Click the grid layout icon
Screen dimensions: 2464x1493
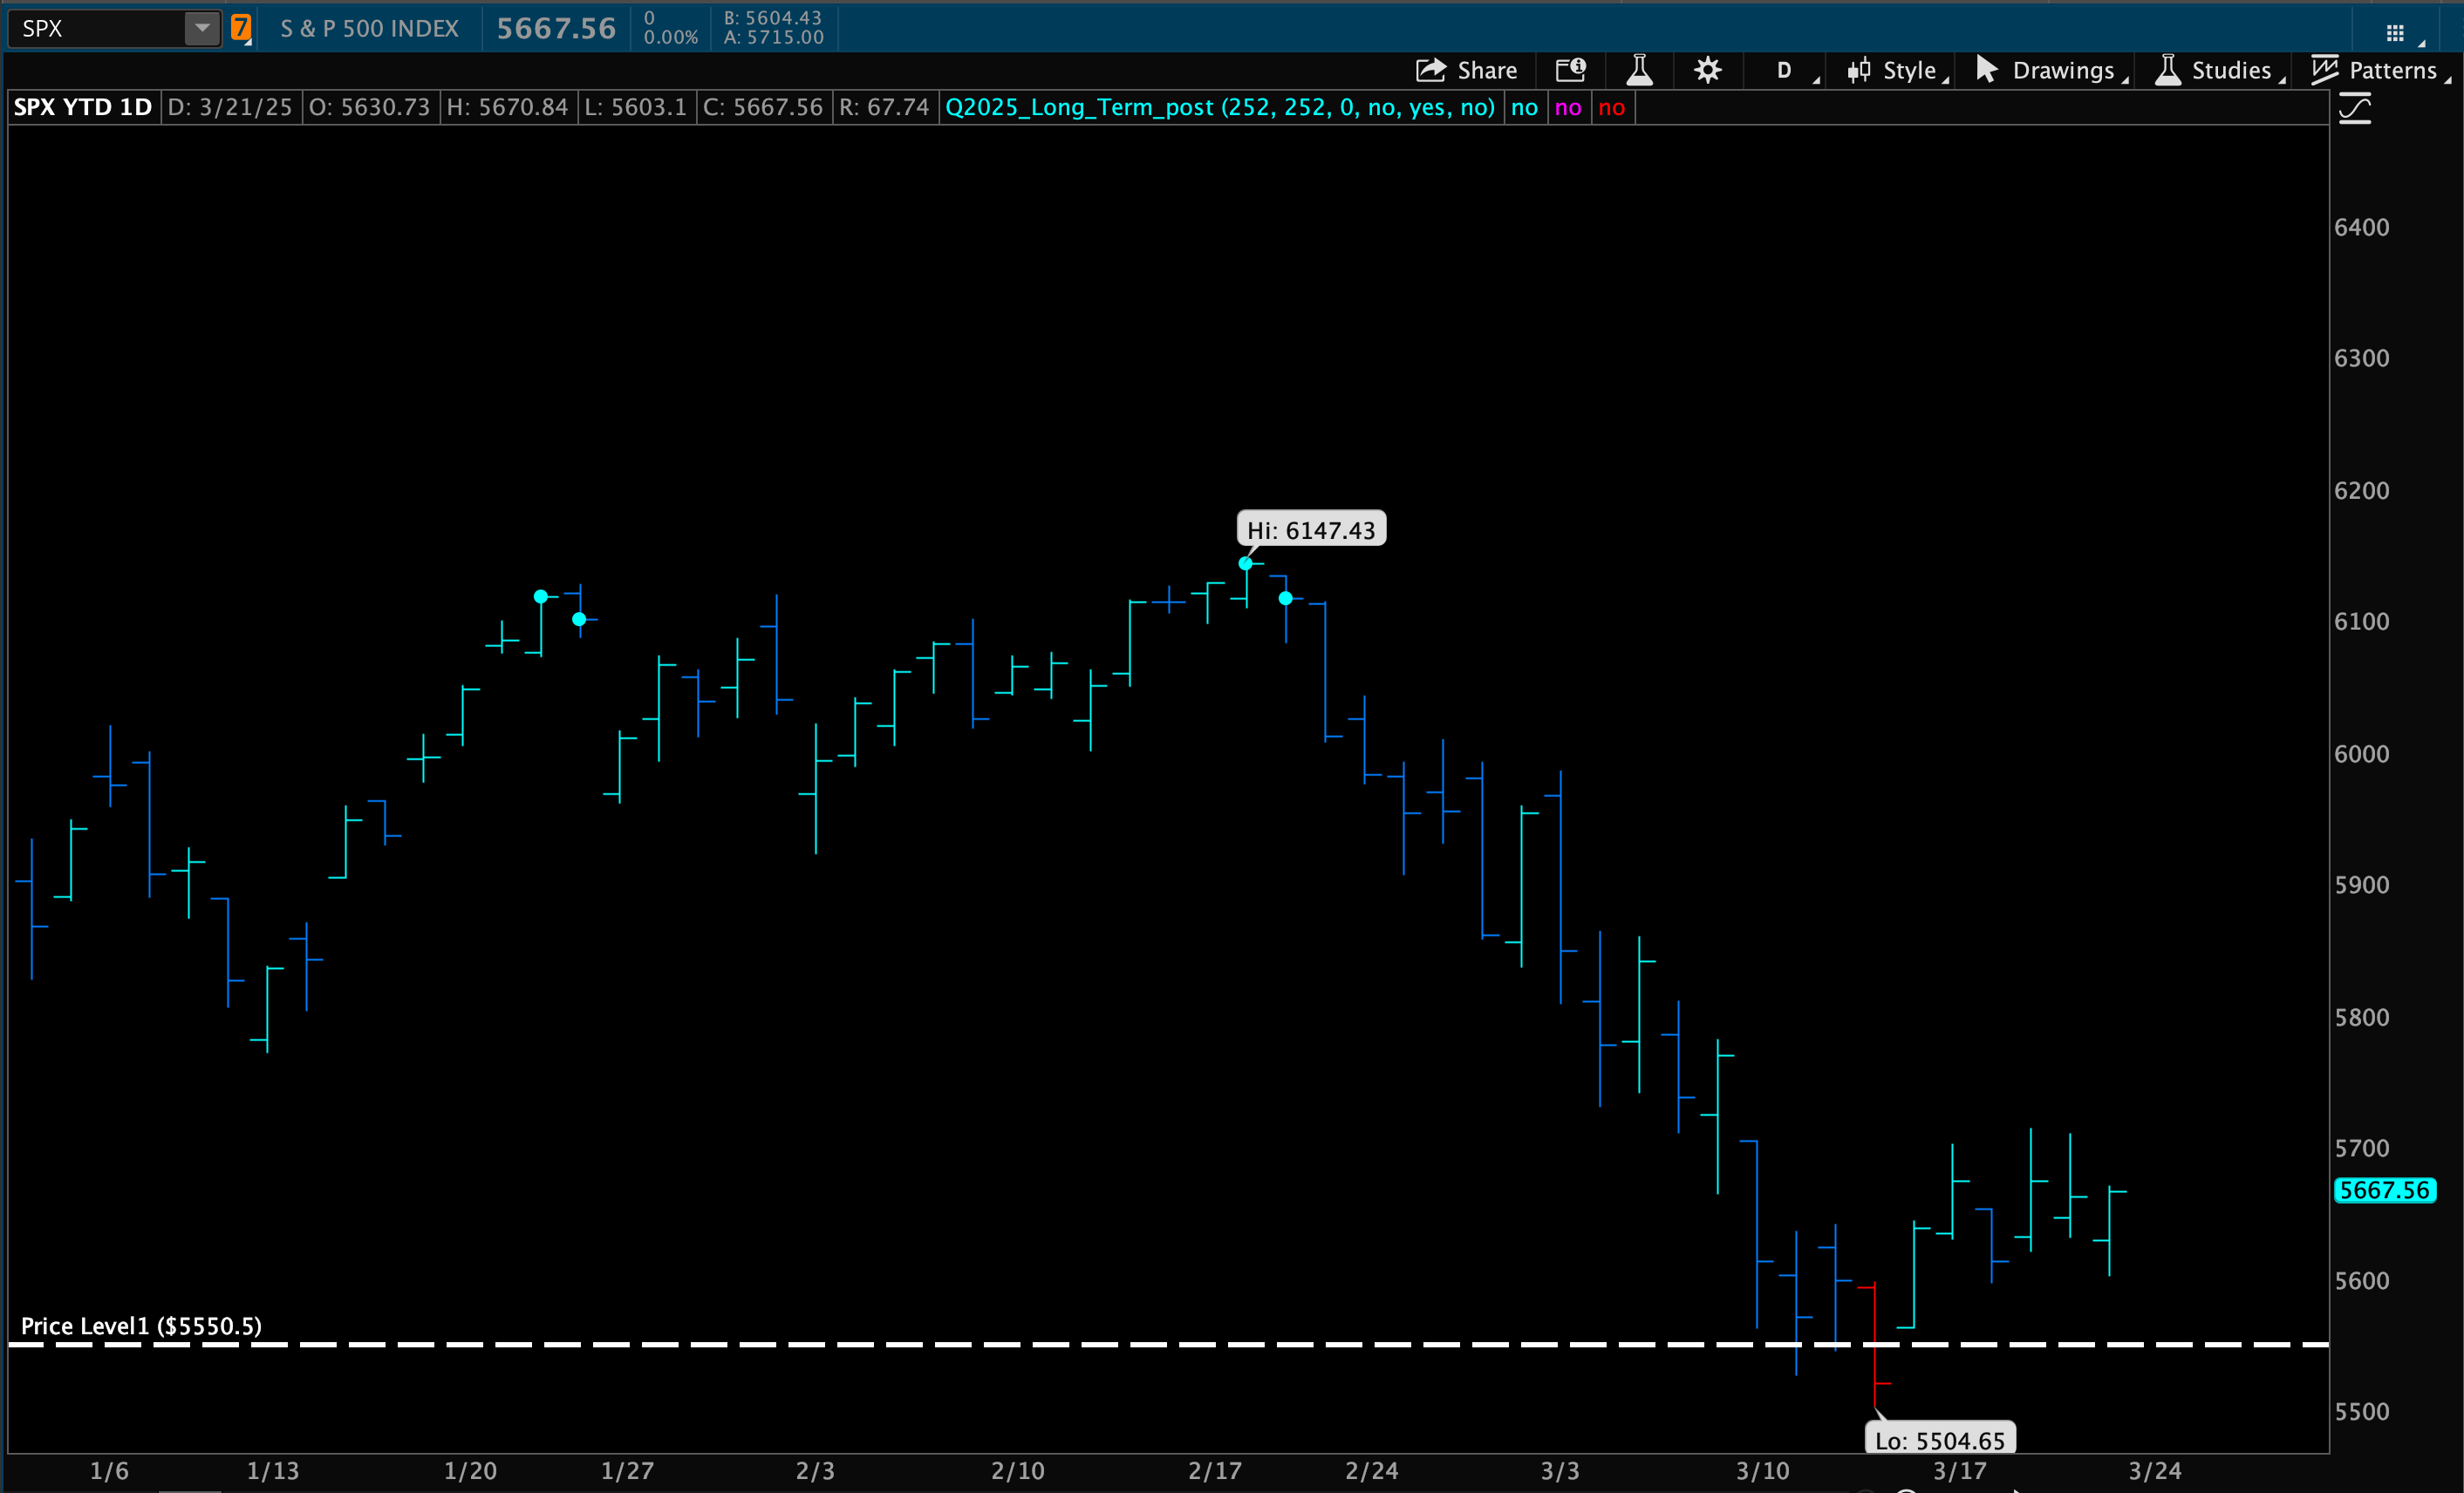click(2394, 33)
